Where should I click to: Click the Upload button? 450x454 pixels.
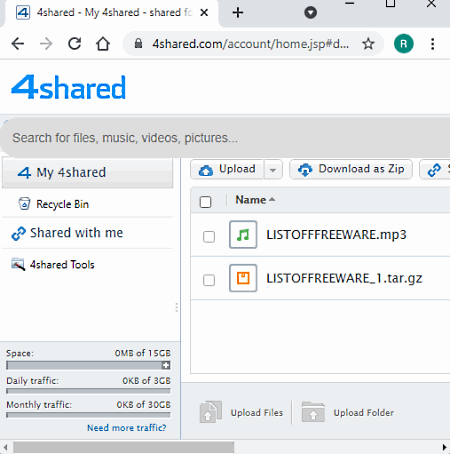point(227,169)
